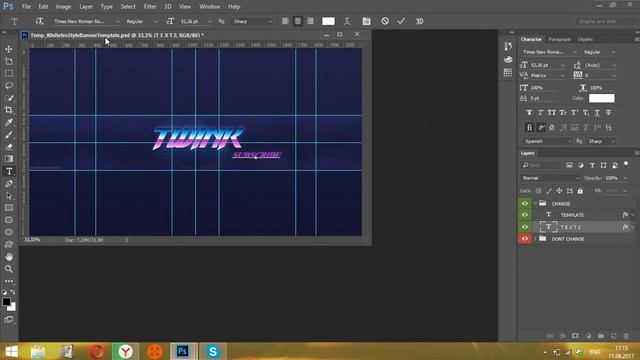Viewport: 640px width, 360px height.
Task: Select the Eraser tool
Action: pos(9,147)
